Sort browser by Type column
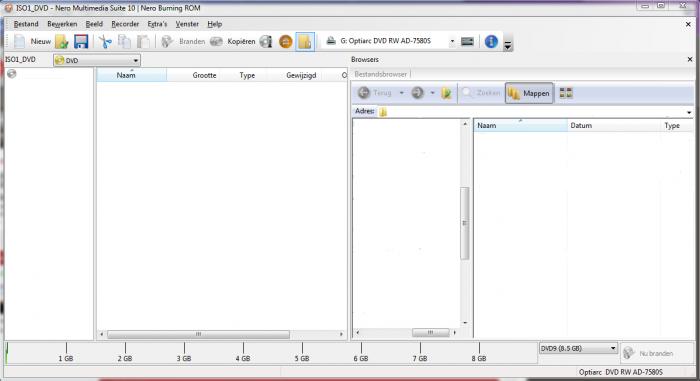The height and width of the screenshot is (381, 700). tap(677, 126)
